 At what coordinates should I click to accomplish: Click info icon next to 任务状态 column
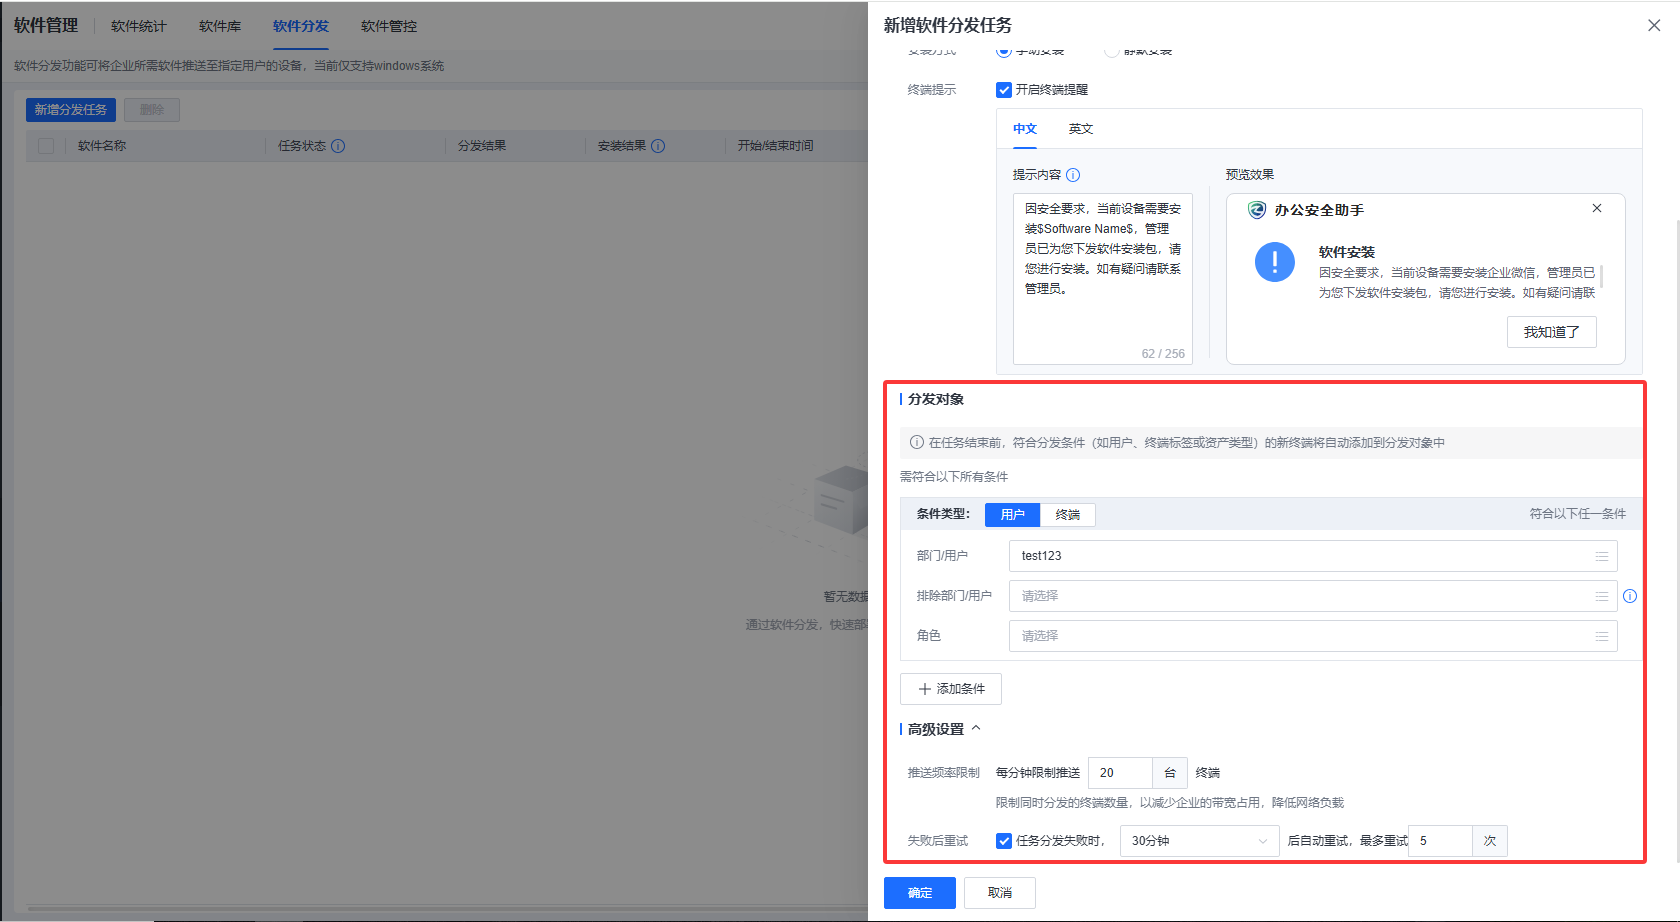pos(338,146)
